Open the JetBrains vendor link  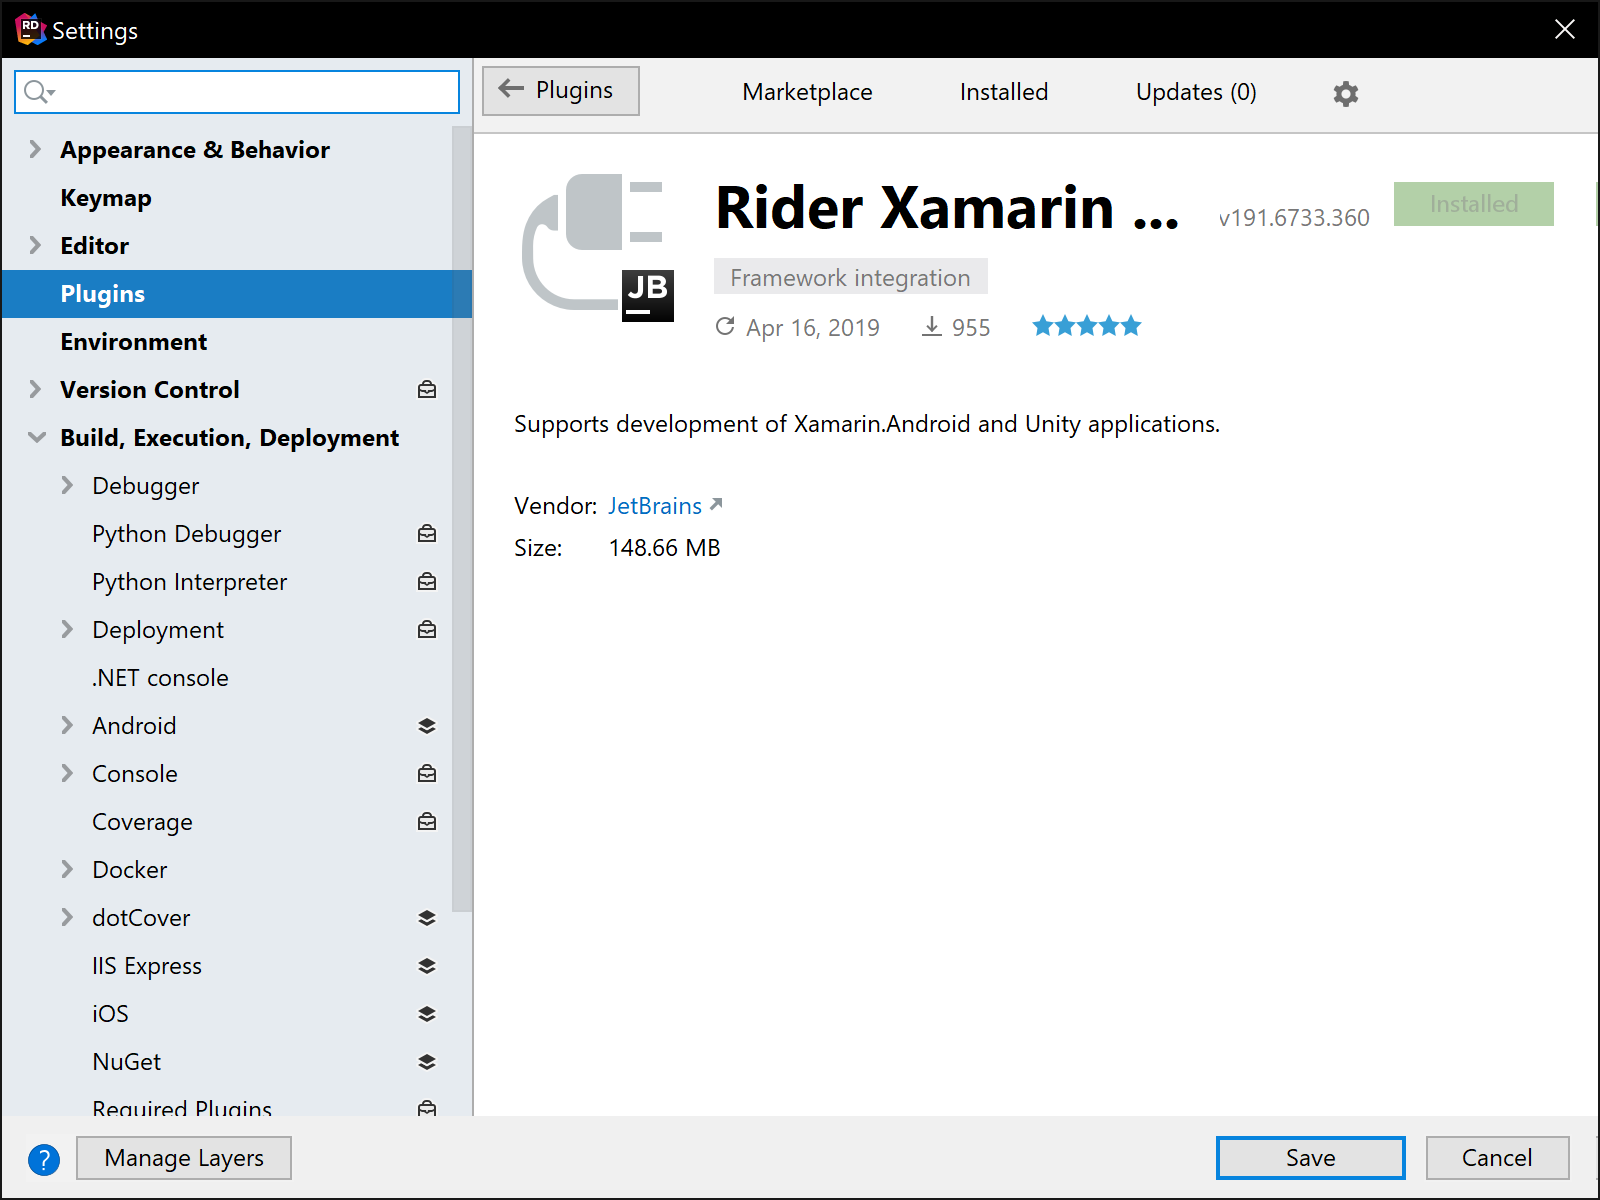[x=655, y=506]
